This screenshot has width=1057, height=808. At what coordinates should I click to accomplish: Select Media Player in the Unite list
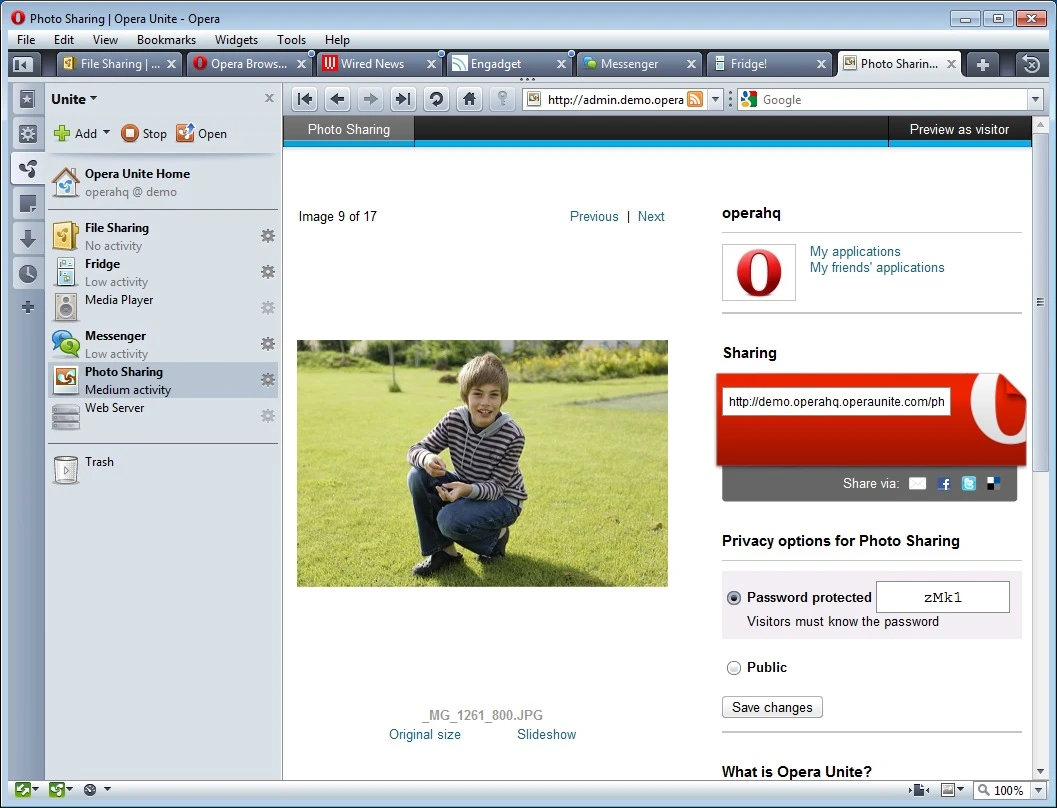(x=163, y=307)
